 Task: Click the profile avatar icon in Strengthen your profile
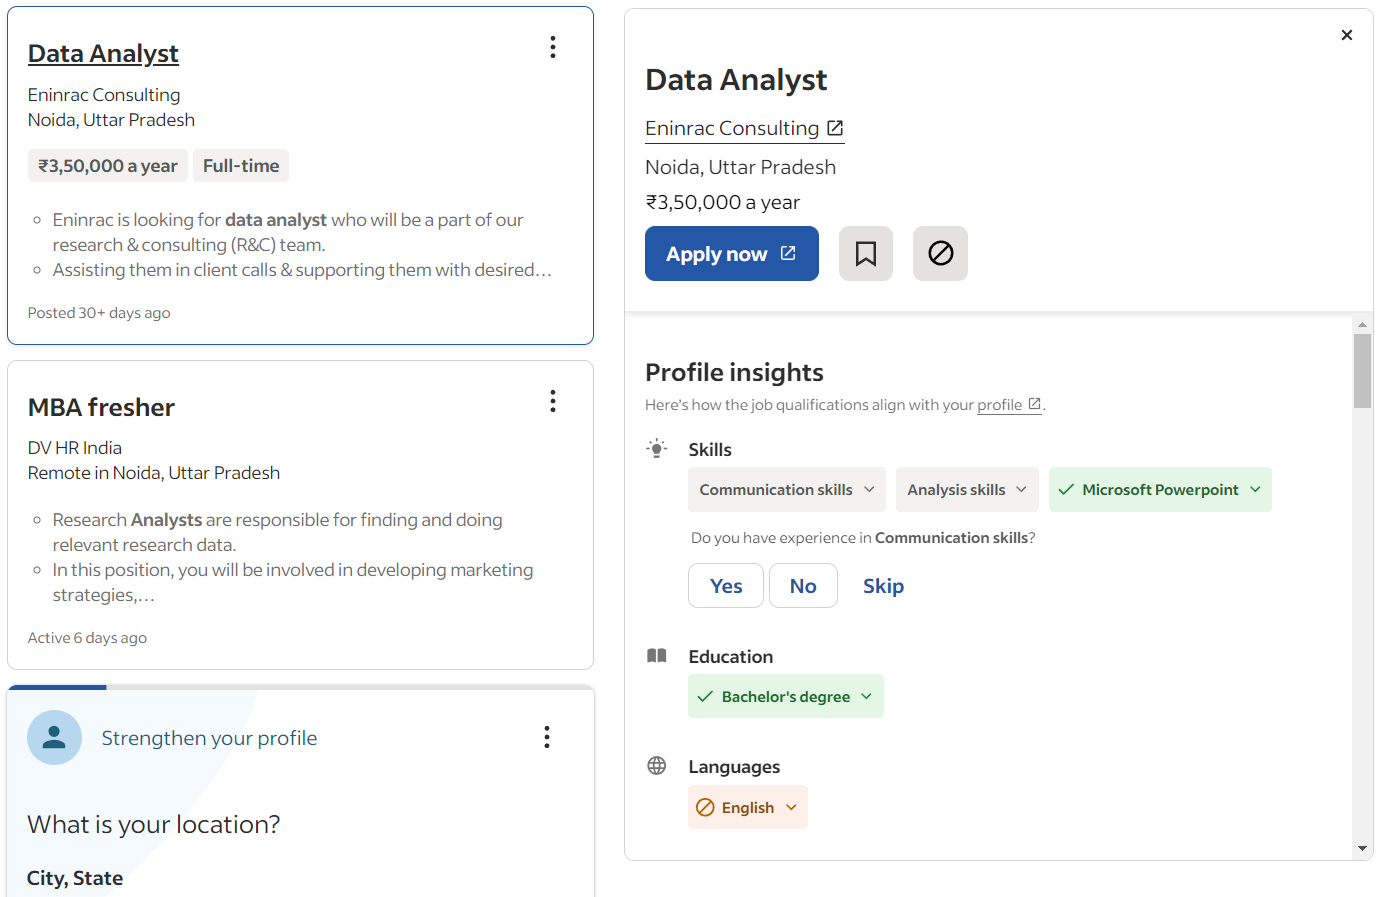pyautogui.click(x=54, y=738)
